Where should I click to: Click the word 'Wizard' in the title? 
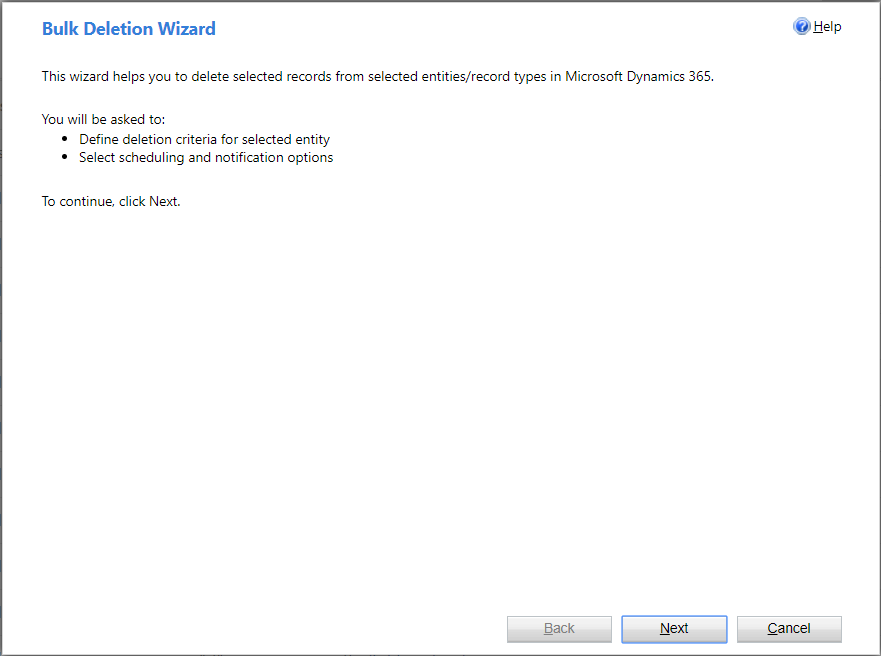(x=187, y=29)
